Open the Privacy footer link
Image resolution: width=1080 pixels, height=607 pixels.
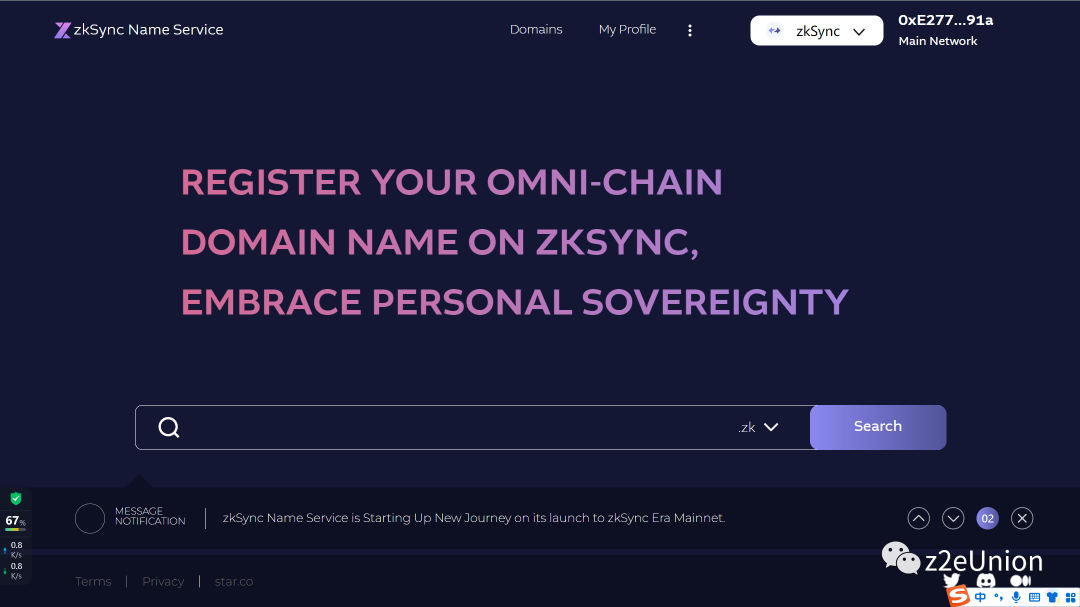(x=162, y=581)
